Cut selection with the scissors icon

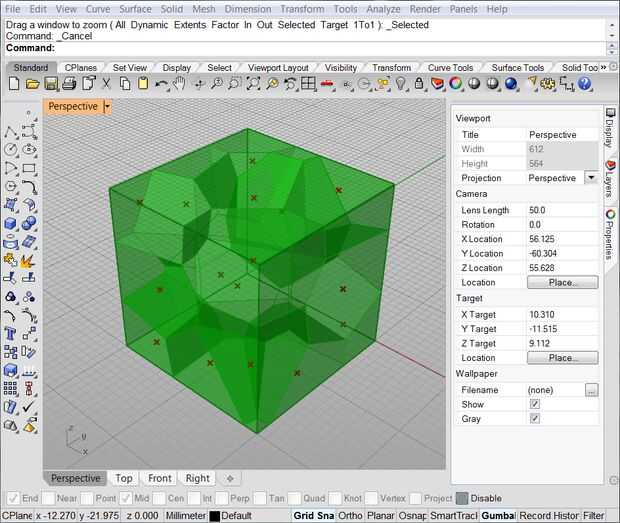(106, 84)
